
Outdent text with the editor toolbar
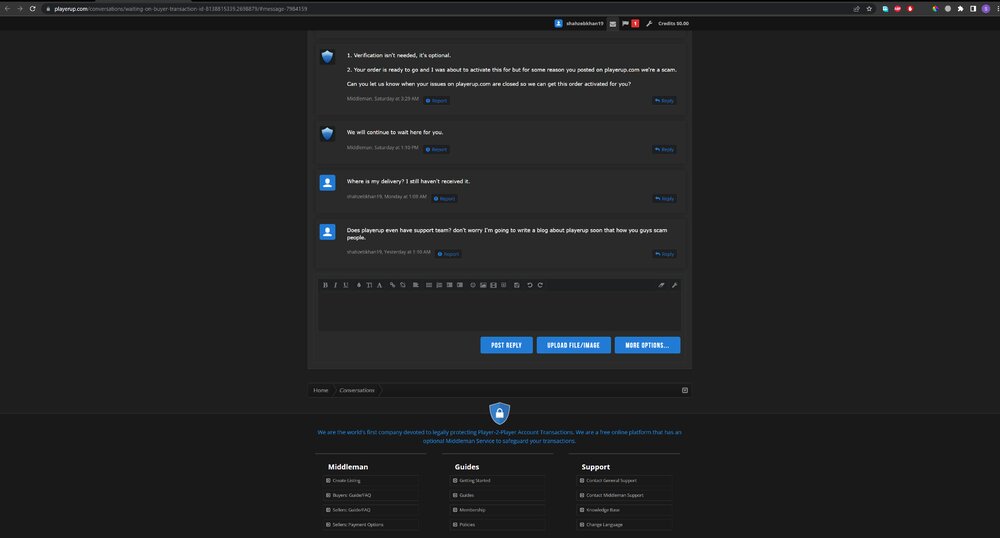[x=450, y=285]
